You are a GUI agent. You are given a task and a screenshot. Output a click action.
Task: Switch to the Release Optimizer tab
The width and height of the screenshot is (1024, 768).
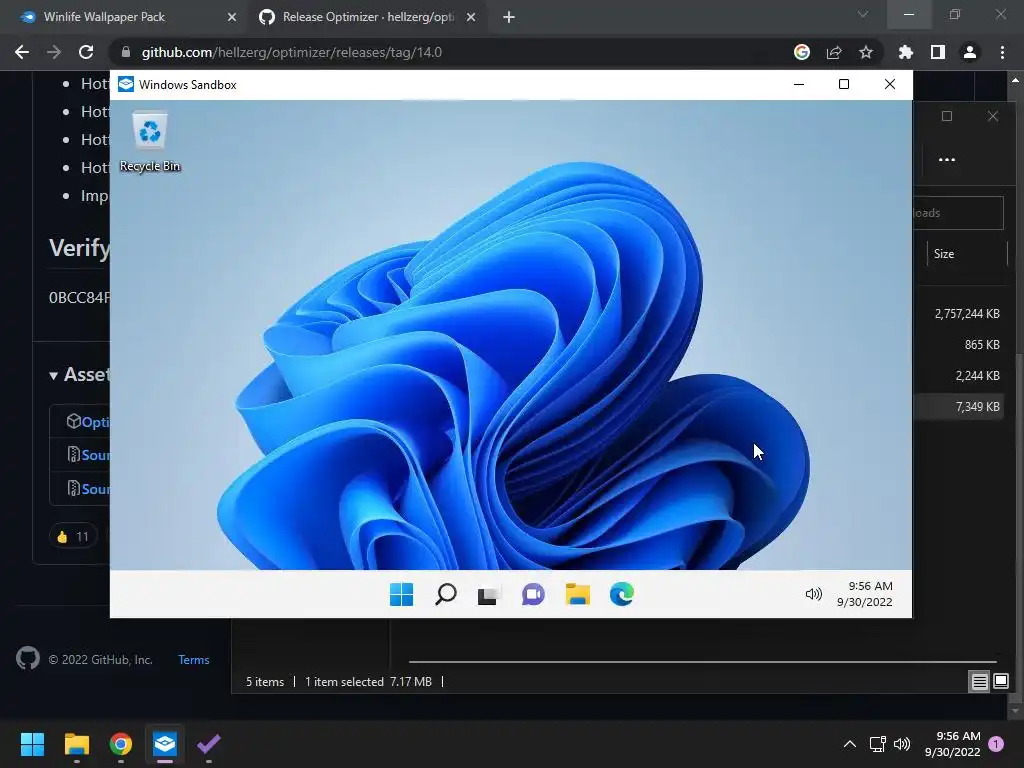pyautogui.click(x=366, y=17)
